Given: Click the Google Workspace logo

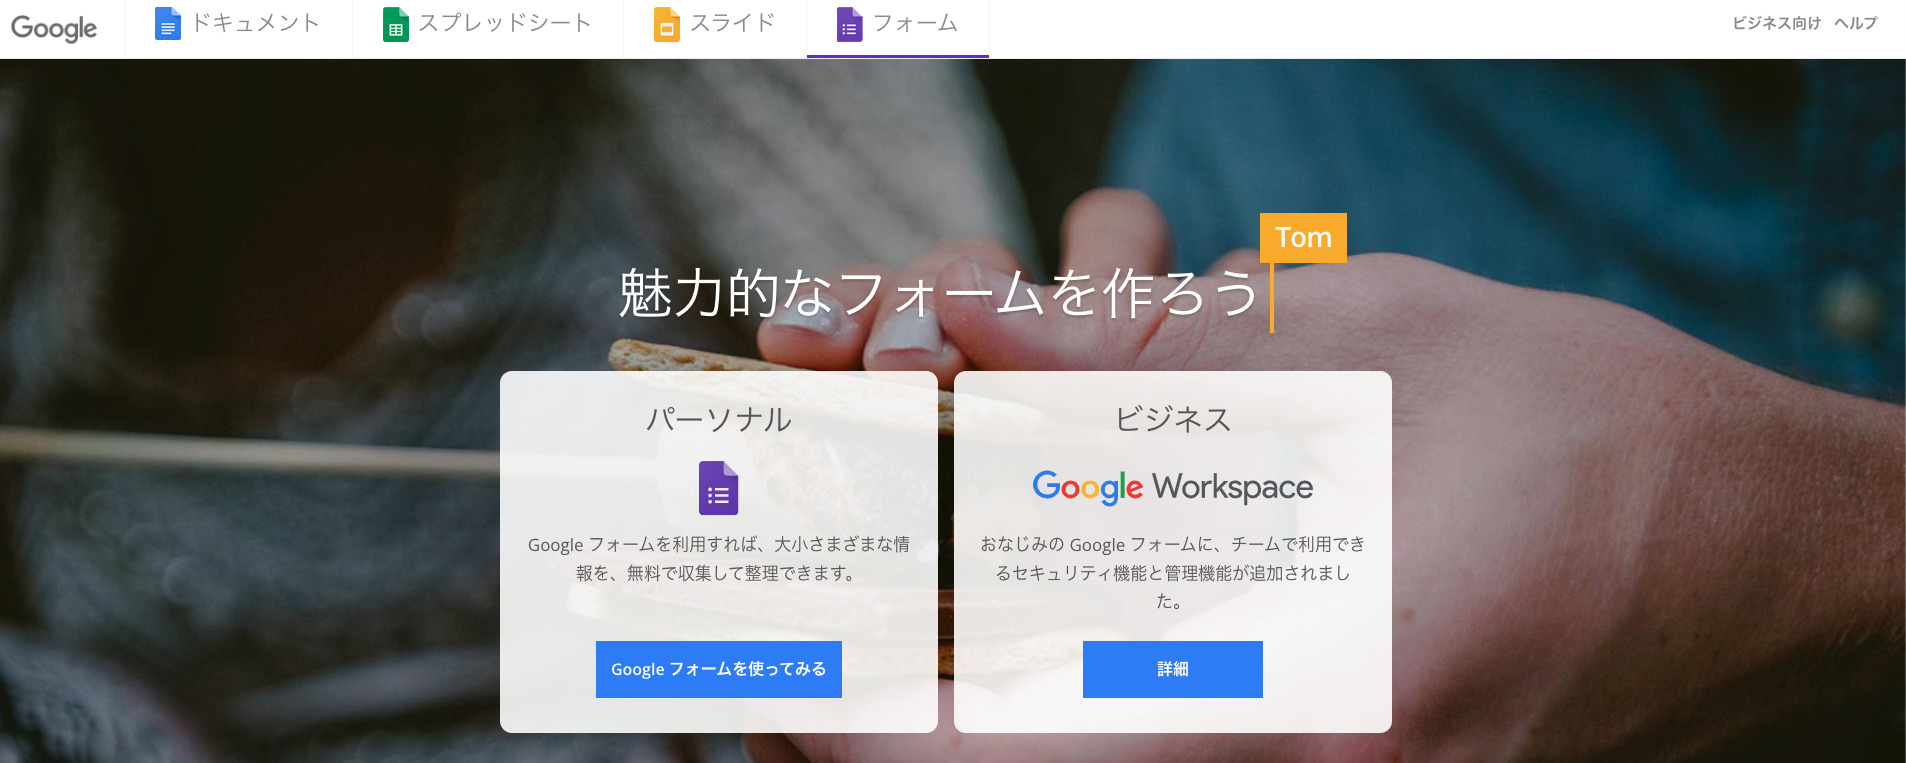Looking at the screenshot, I should pyautogui.click(x=1173, y=487).
